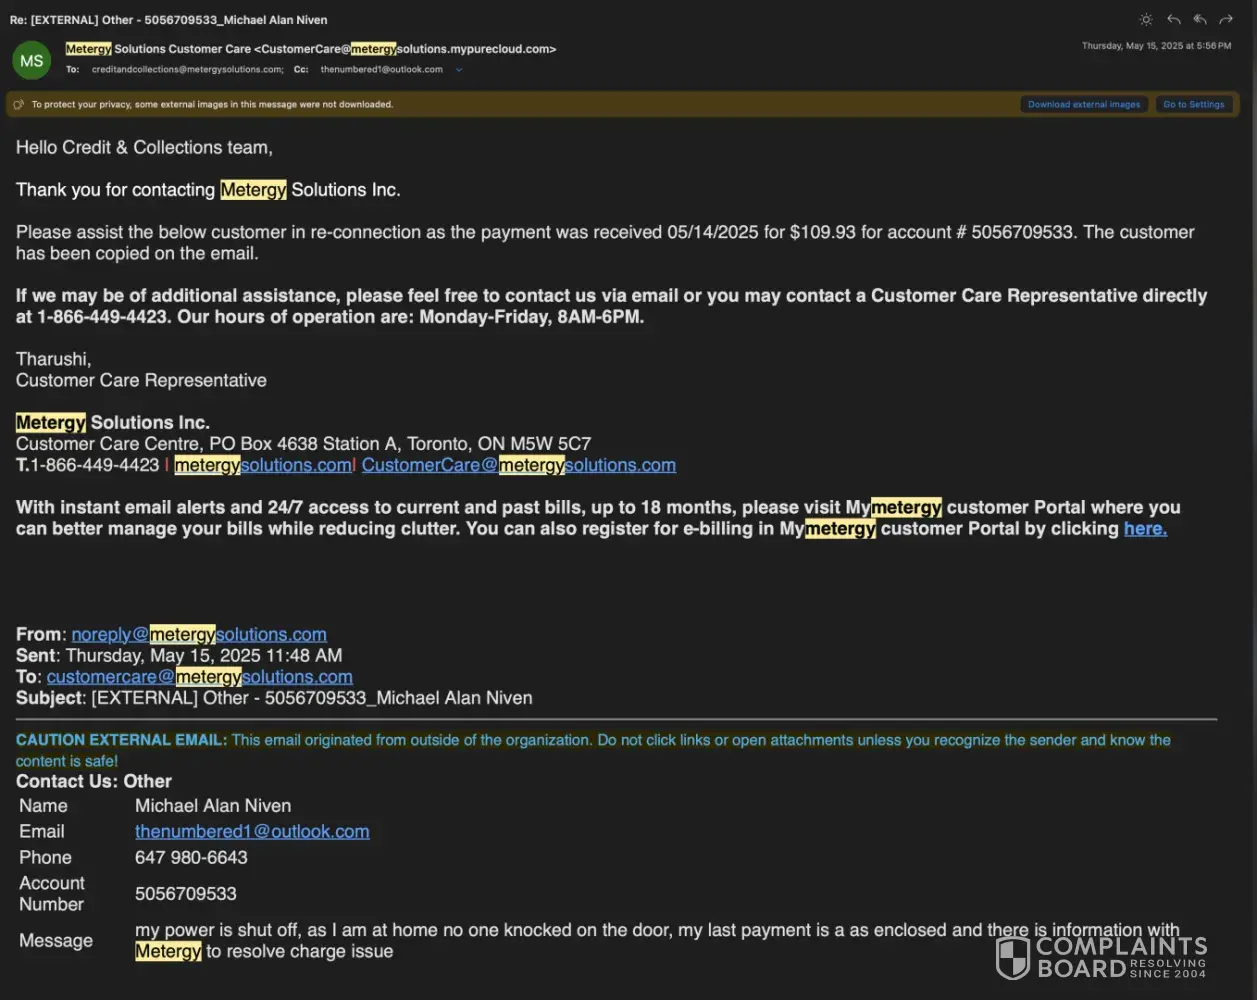The image size is (1257, 1000).
Task: Click the privacy shield icon in the banner
Action: click(19, 104)
